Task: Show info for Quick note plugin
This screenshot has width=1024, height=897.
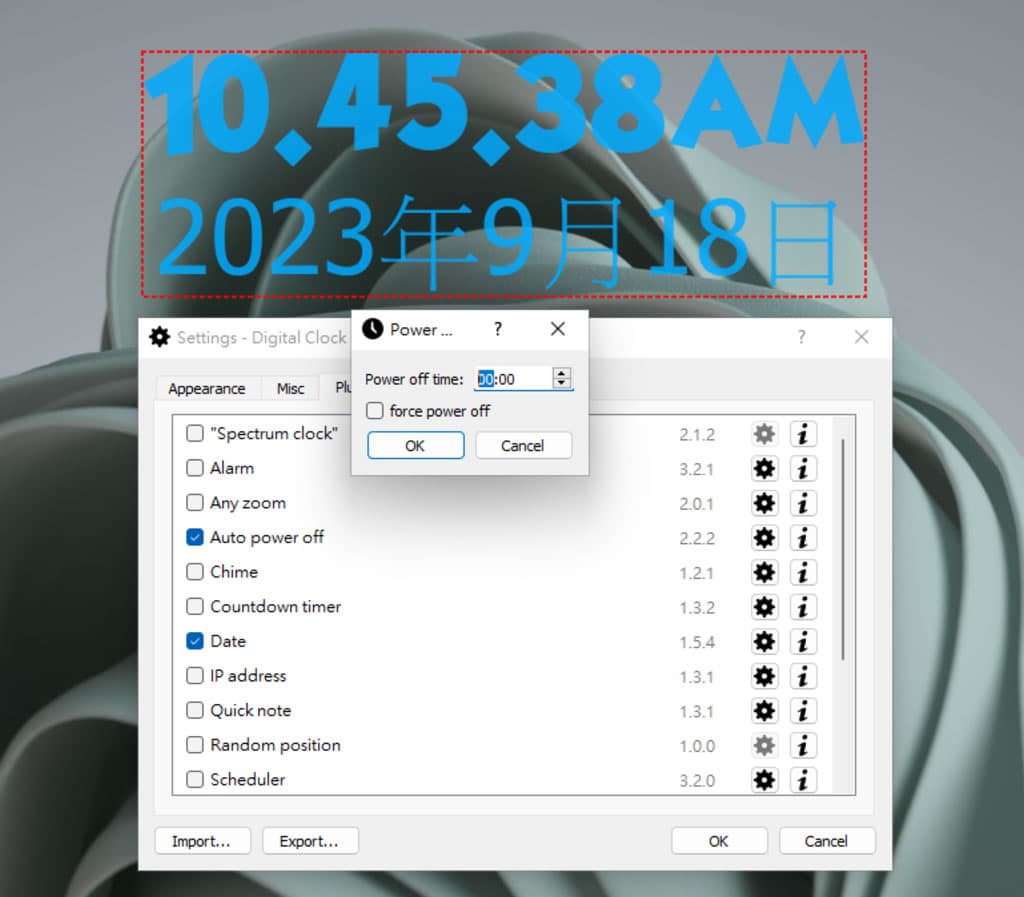Action: (803, 711)
